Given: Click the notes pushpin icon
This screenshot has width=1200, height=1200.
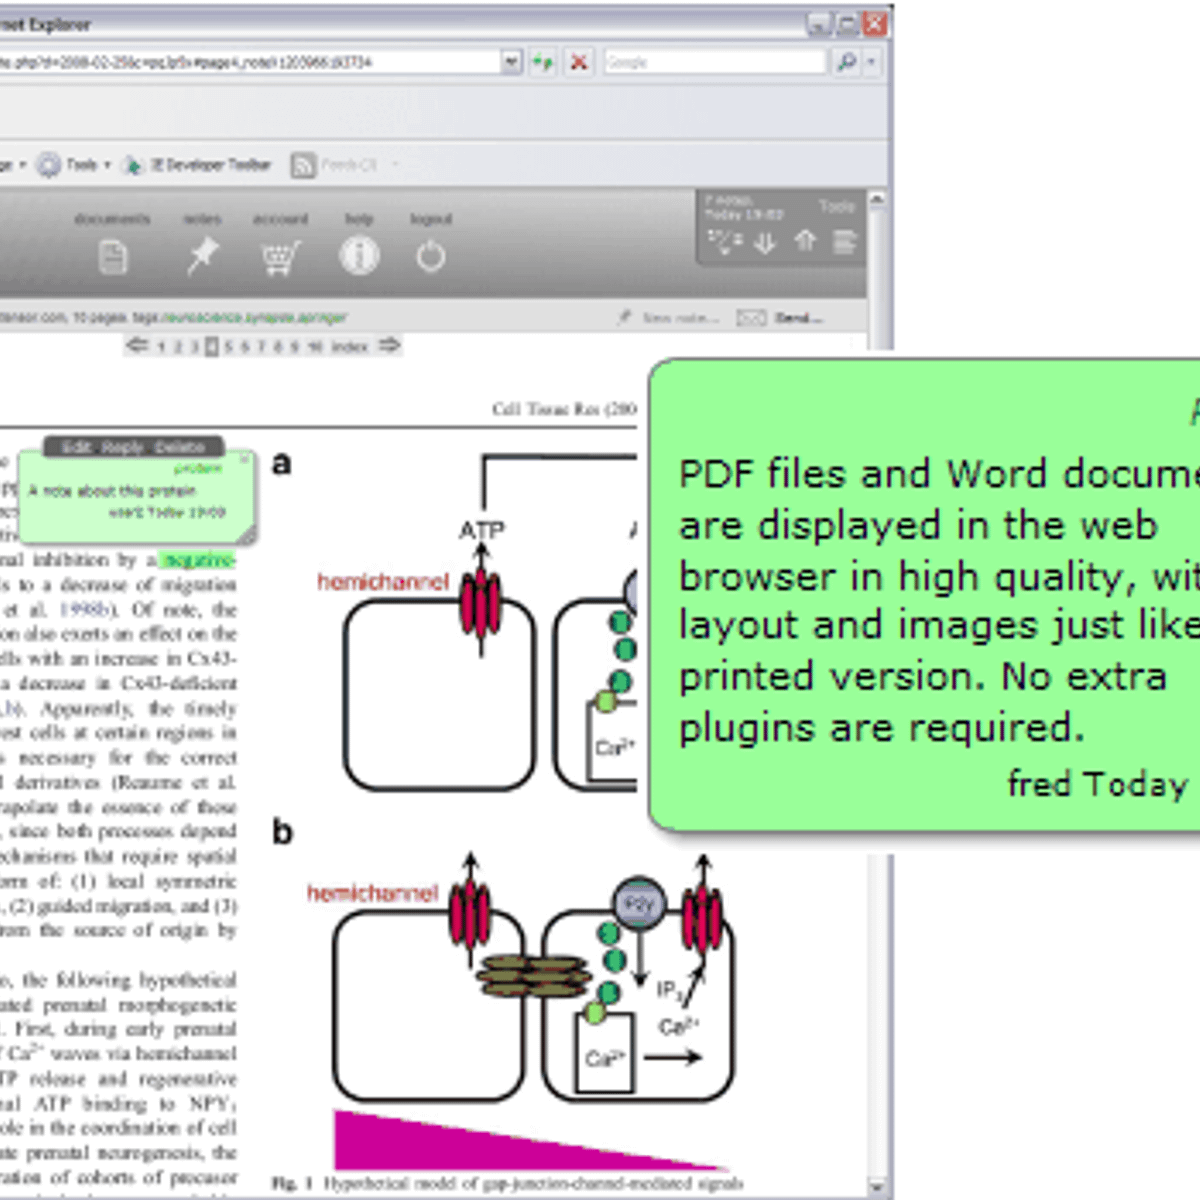Looking at the screenshot, I should (x=202, y=257).
